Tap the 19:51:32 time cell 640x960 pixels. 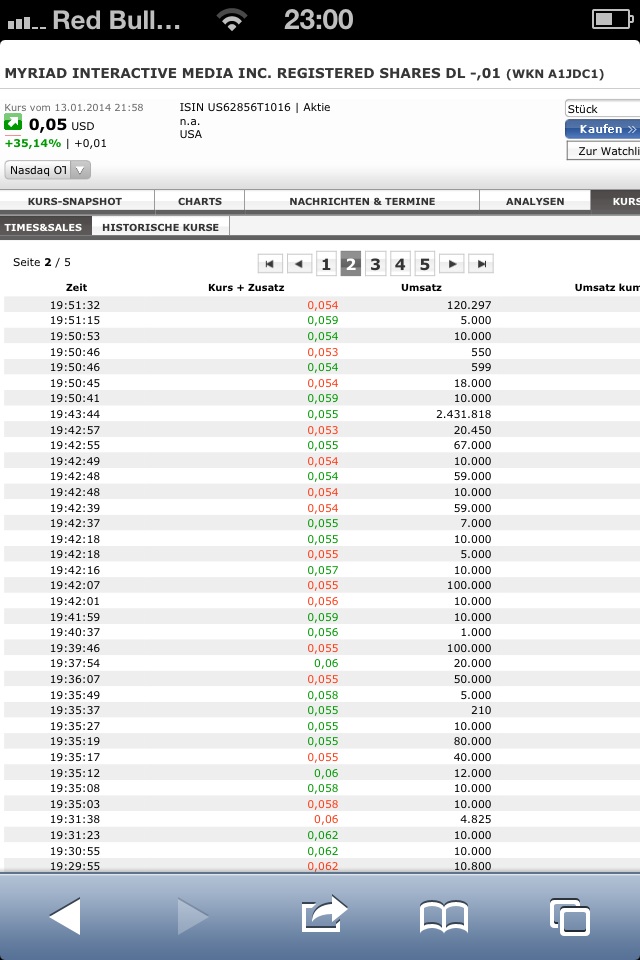75,305
